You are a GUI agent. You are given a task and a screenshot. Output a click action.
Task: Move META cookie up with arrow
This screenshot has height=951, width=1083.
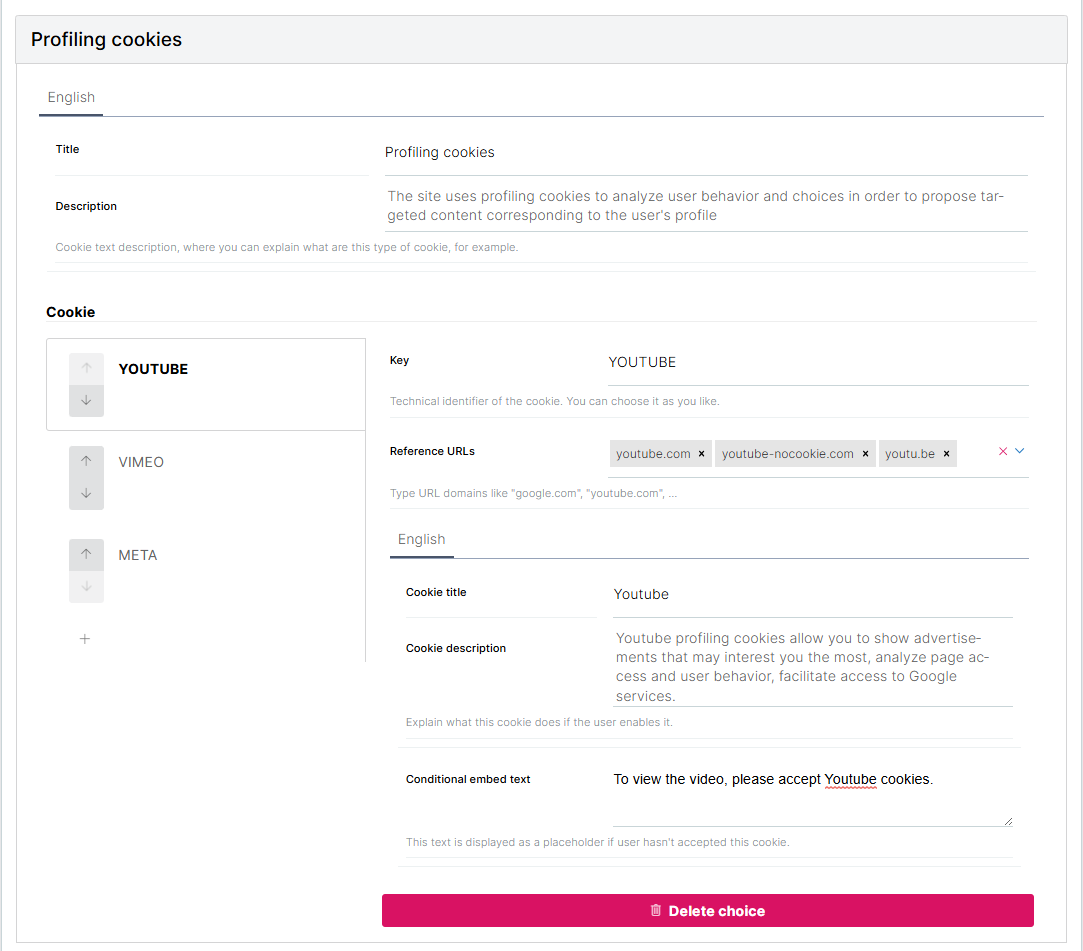[x=86, y=554]
